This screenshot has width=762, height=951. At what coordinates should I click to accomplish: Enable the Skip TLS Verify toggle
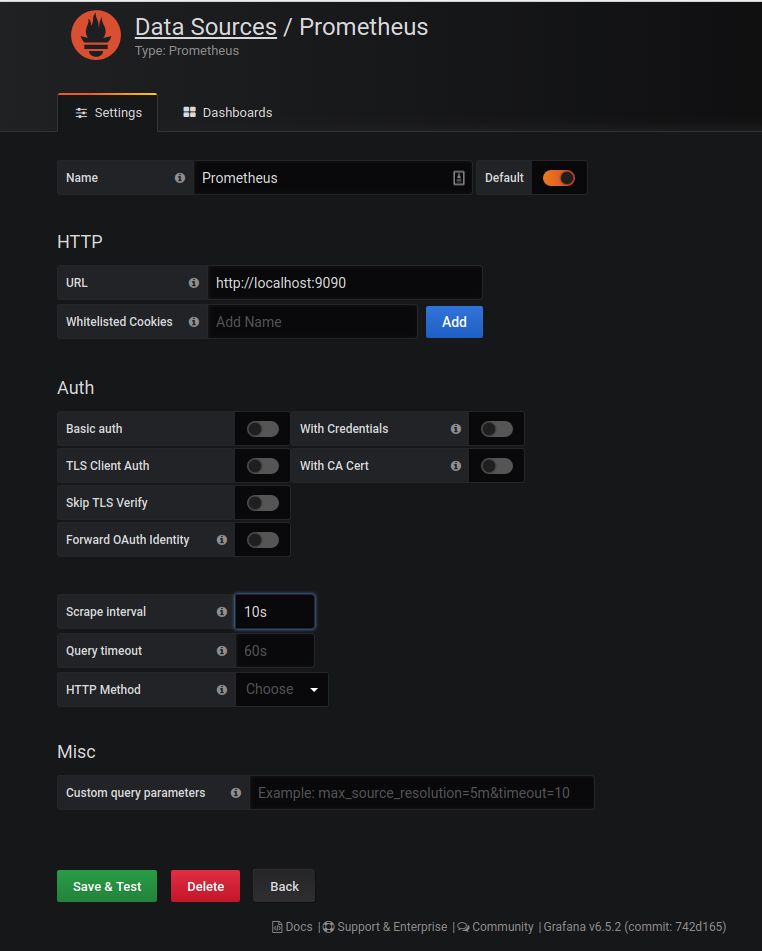(x=263, y=503)
